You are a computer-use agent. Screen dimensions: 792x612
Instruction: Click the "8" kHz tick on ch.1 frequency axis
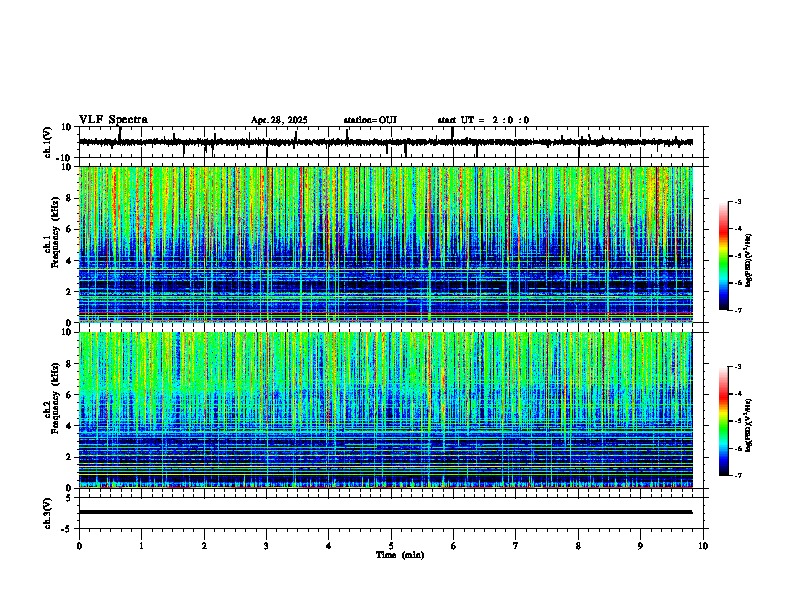pos(69,198)
